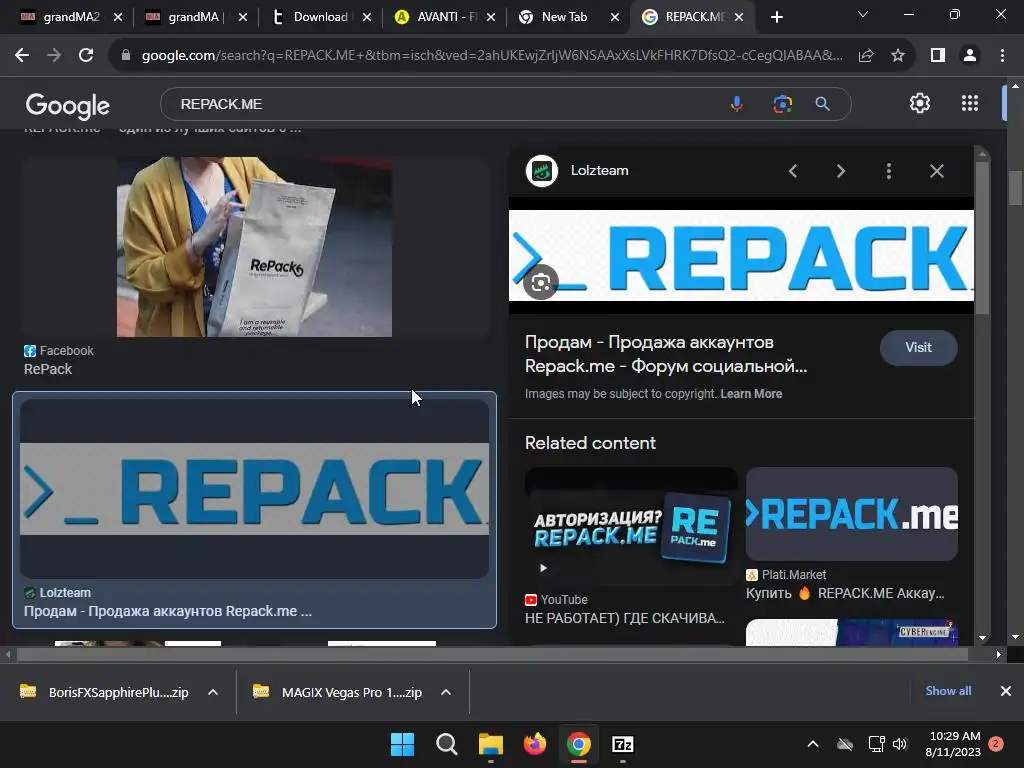Click the horizontal page scrollbar
The image size is (1024, 768).
pos(491,654)
